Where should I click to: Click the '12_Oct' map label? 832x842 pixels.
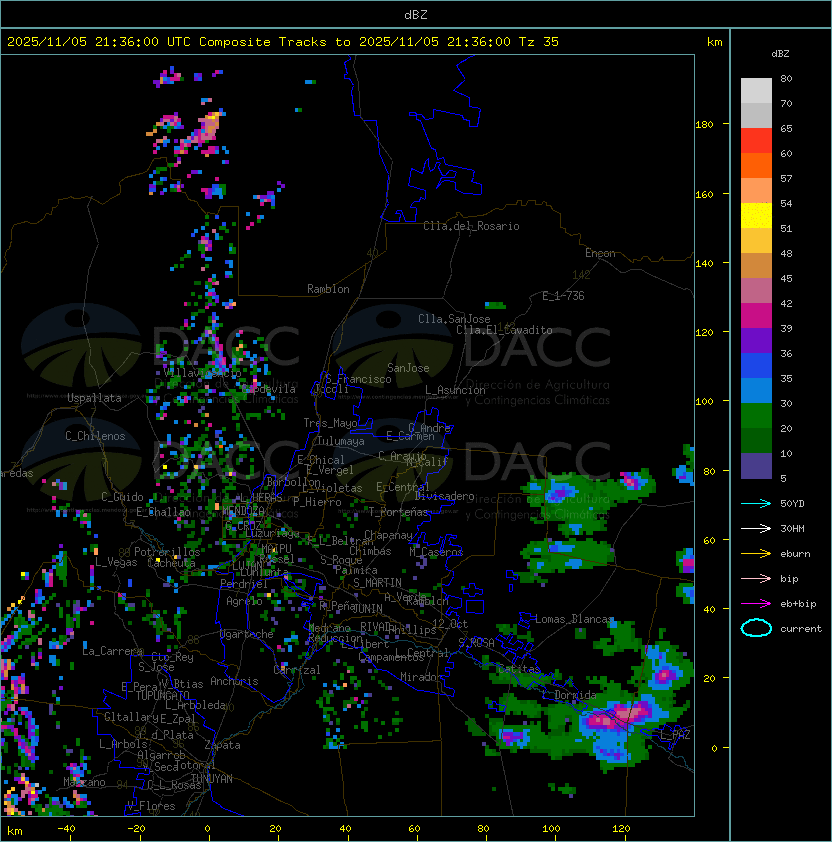pyautogui.click(x=450, y=624)
